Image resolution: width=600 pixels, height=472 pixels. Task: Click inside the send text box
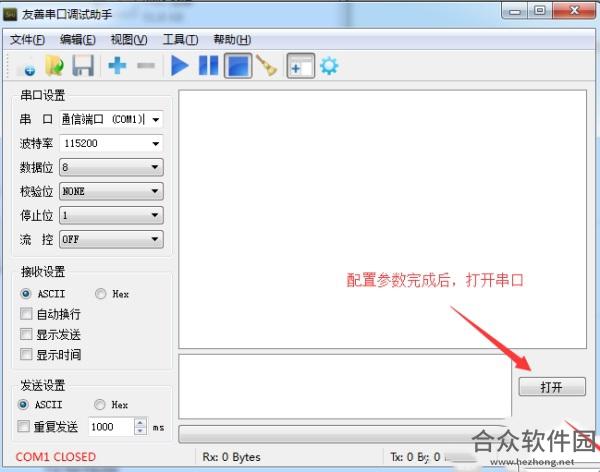click(345, 386)
